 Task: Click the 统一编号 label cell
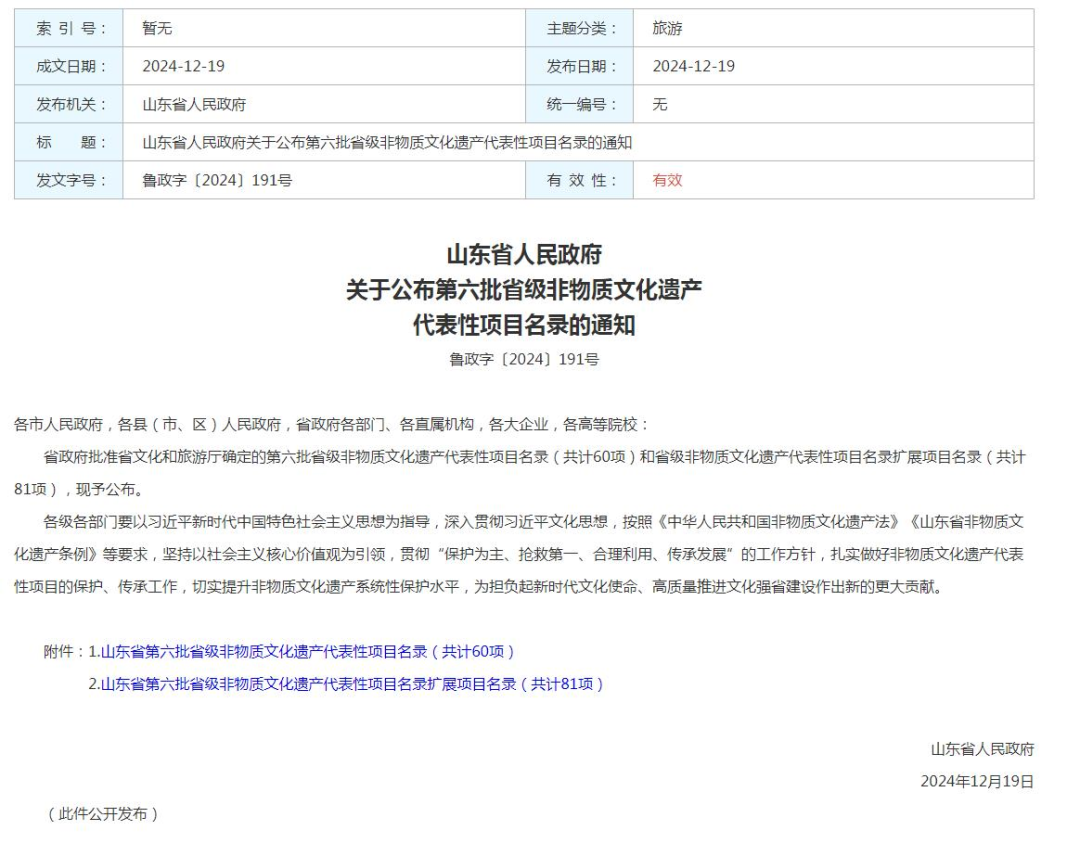[x=580, y=104]
